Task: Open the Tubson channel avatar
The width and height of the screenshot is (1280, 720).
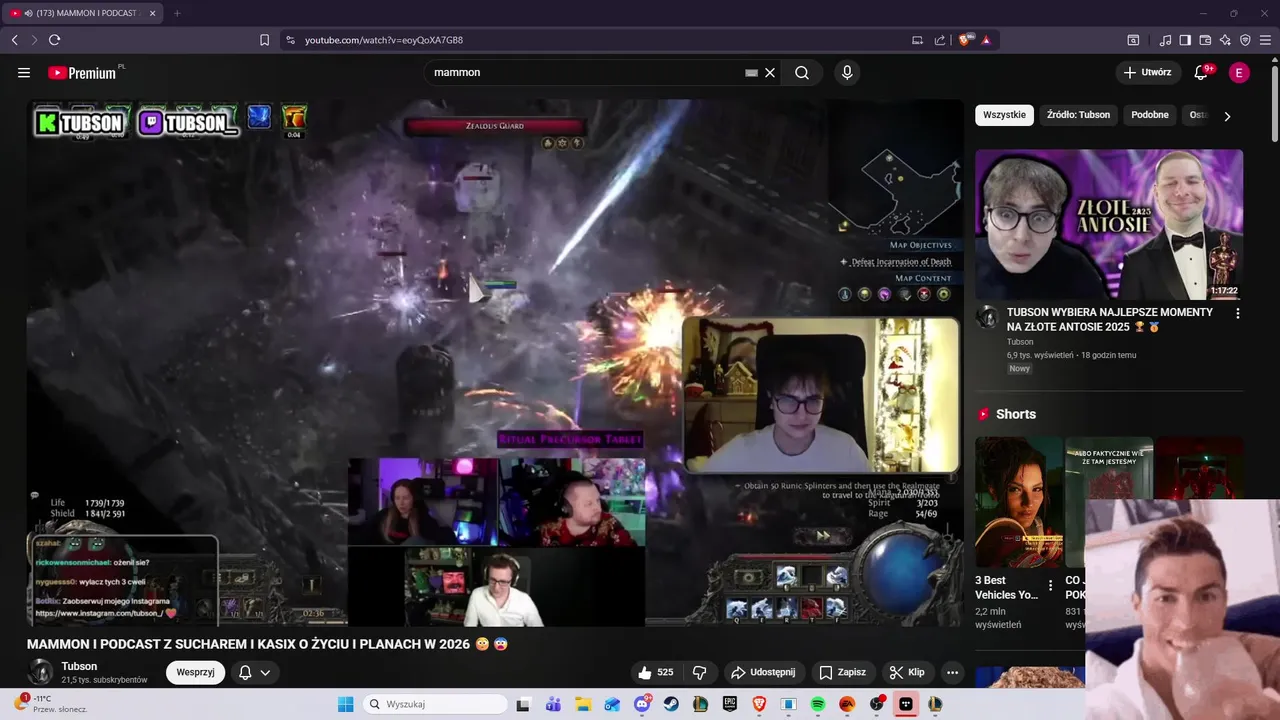Action: (40, 672)
